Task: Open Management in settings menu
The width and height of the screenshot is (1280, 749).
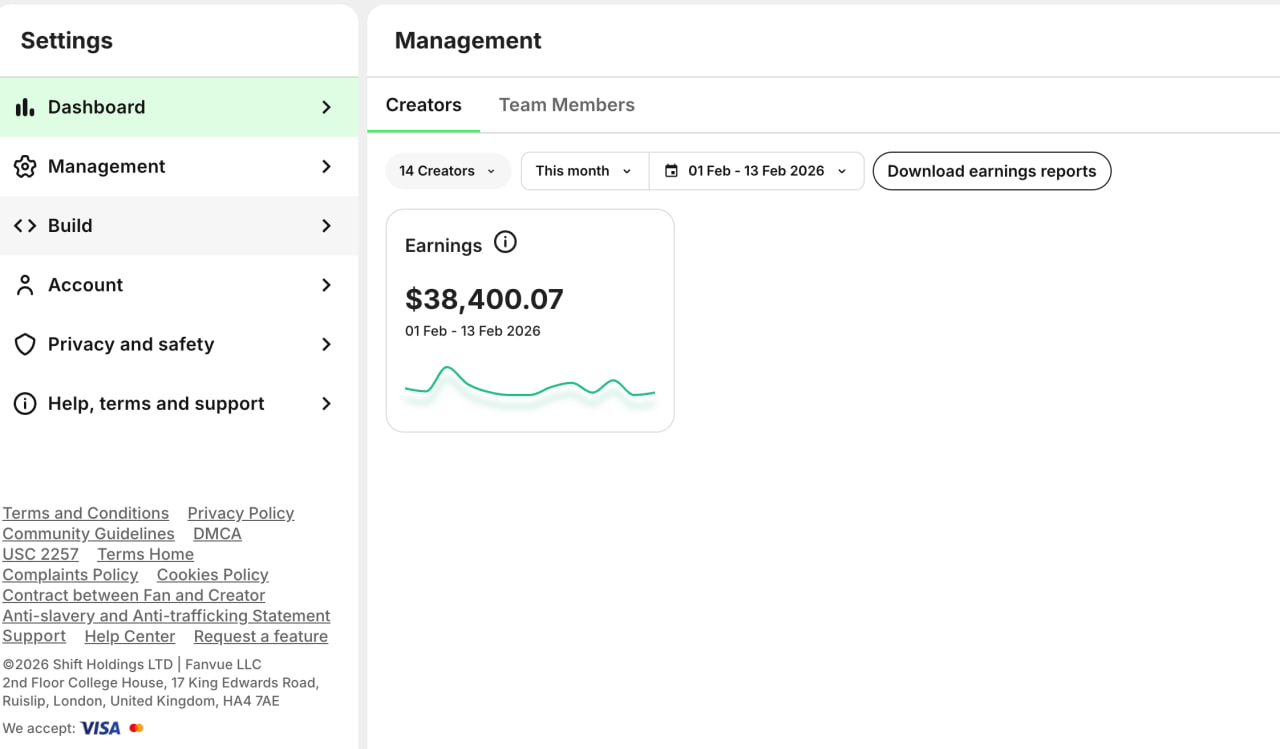Action: [x=179, y=166]
